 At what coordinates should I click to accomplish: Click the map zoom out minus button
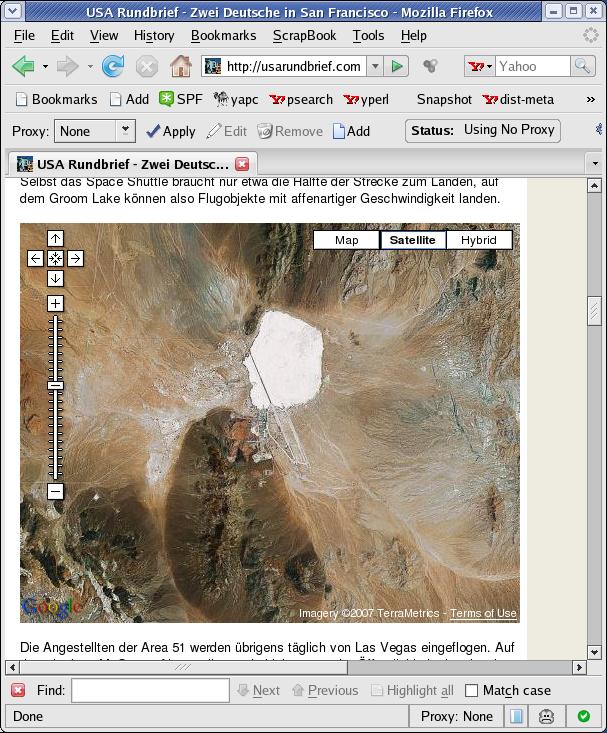click(x=55, y=491)
